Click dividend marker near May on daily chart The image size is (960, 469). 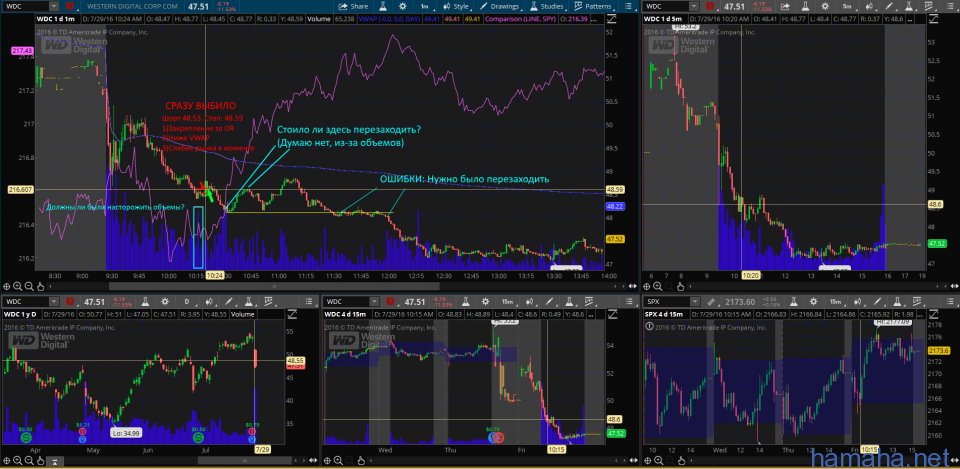tap(83, 432)
